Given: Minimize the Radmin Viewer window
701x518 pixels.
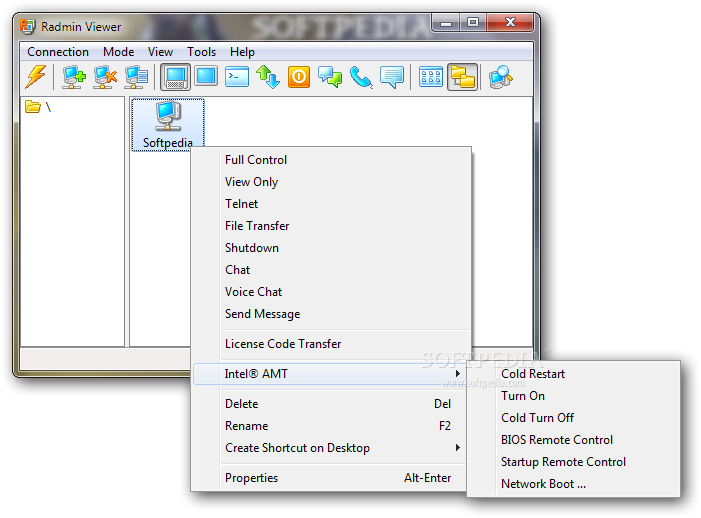Looking at the screenshot, I should [446, 22].
